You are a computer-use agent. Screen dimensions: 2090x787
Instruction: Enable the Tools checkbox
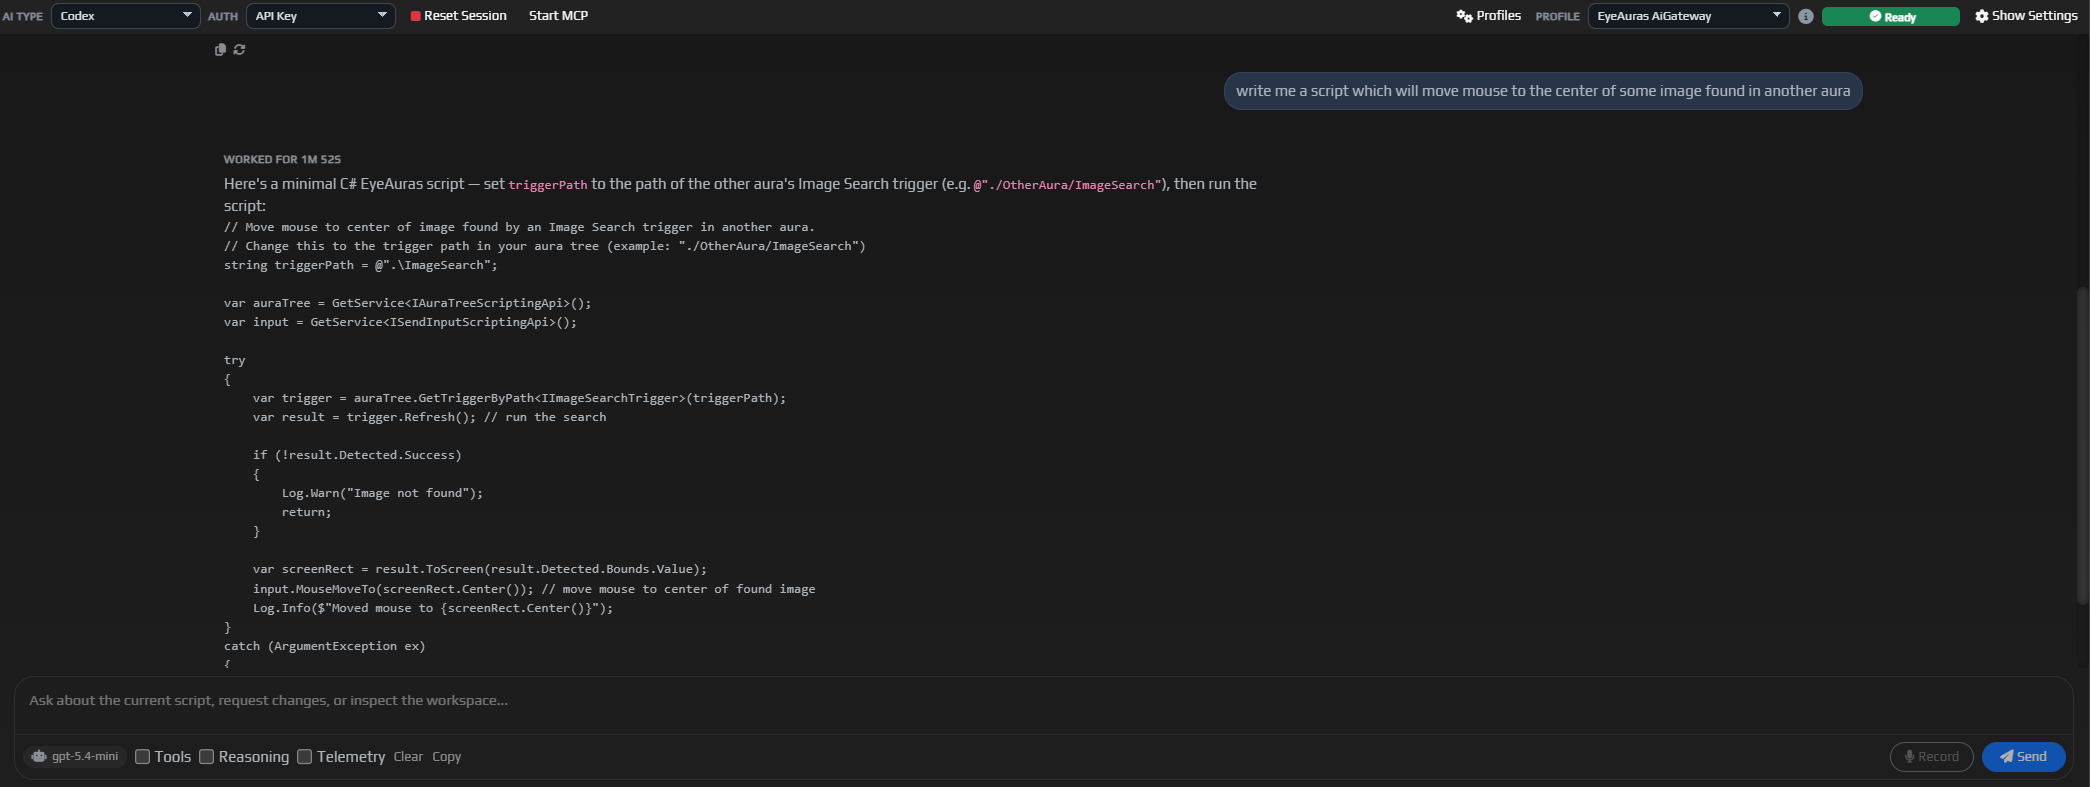coord(143,757)
